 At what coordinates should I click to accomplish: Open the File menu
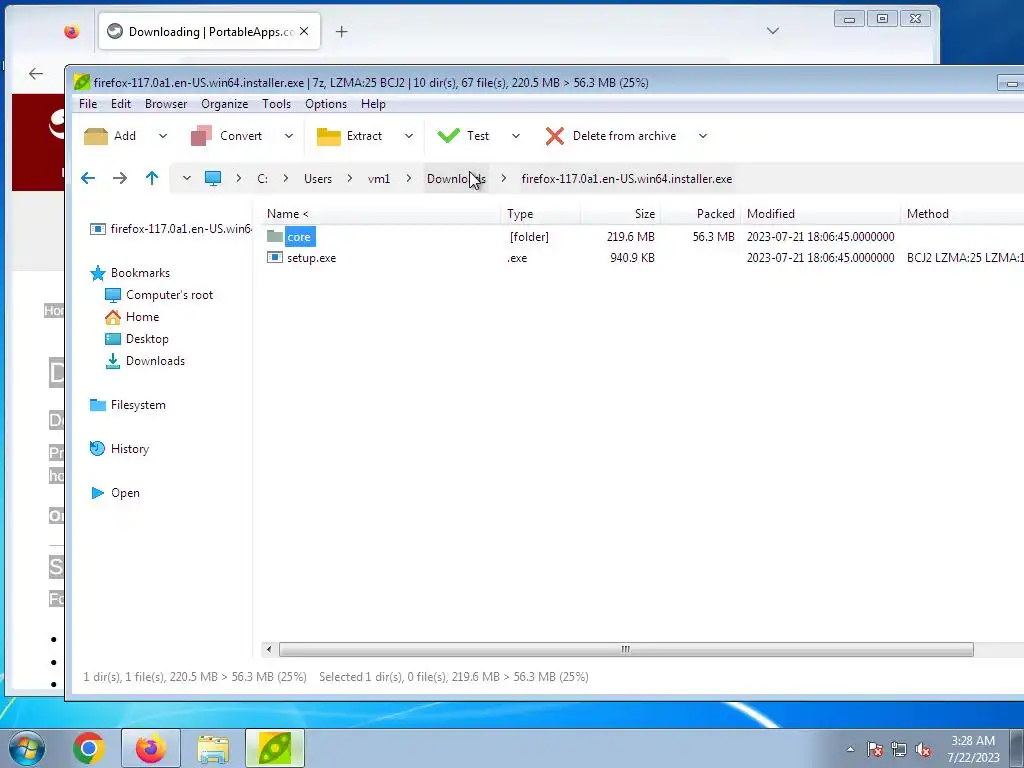pyautogui.click(x=88, y=104)
